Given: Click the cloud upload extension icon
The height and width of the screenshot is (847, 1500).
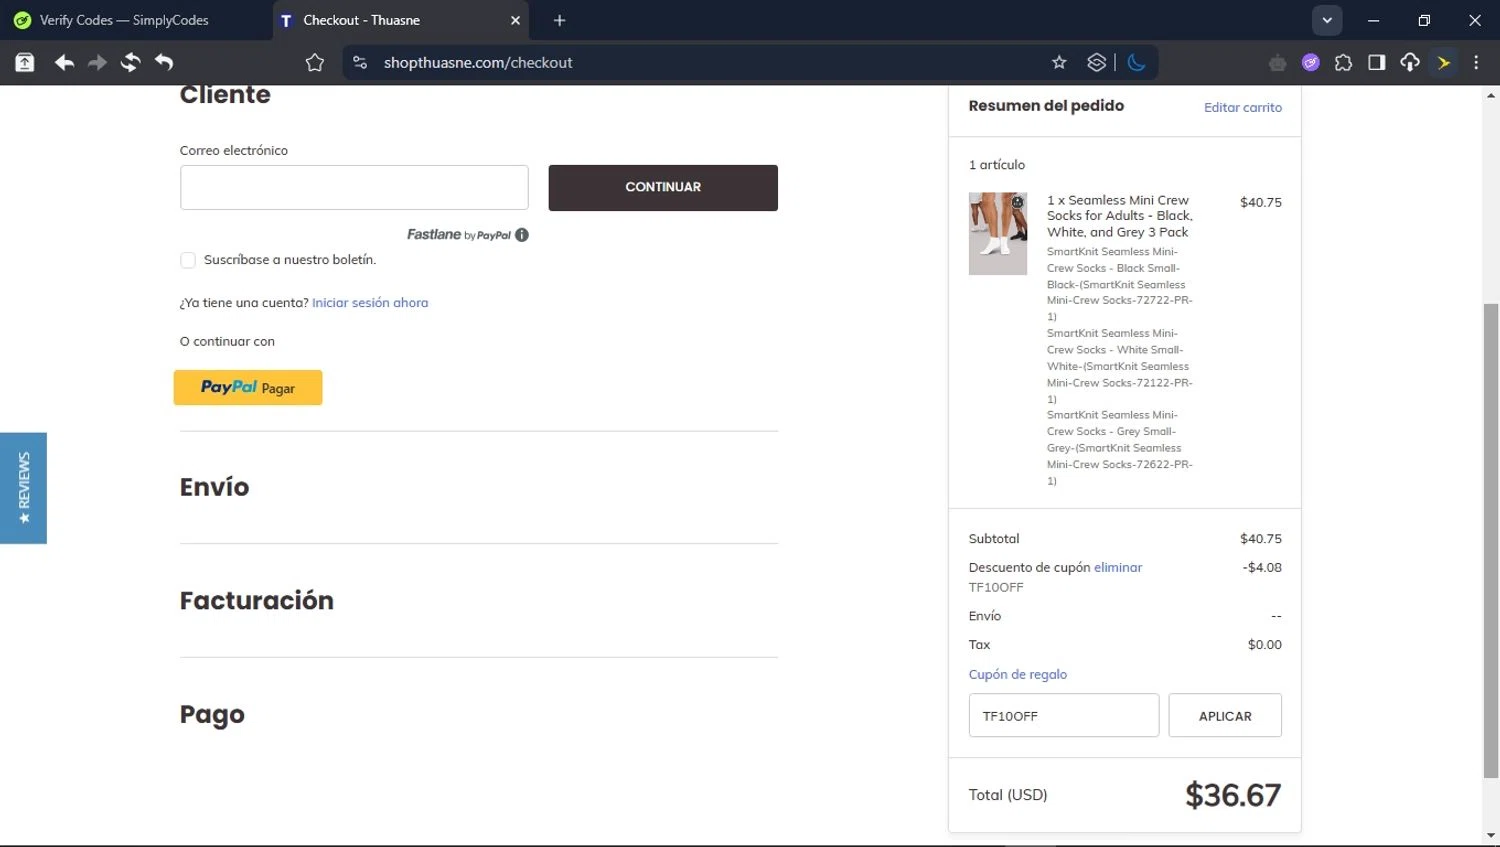Looking at the screenshot, I should (x=1410, y=62).
